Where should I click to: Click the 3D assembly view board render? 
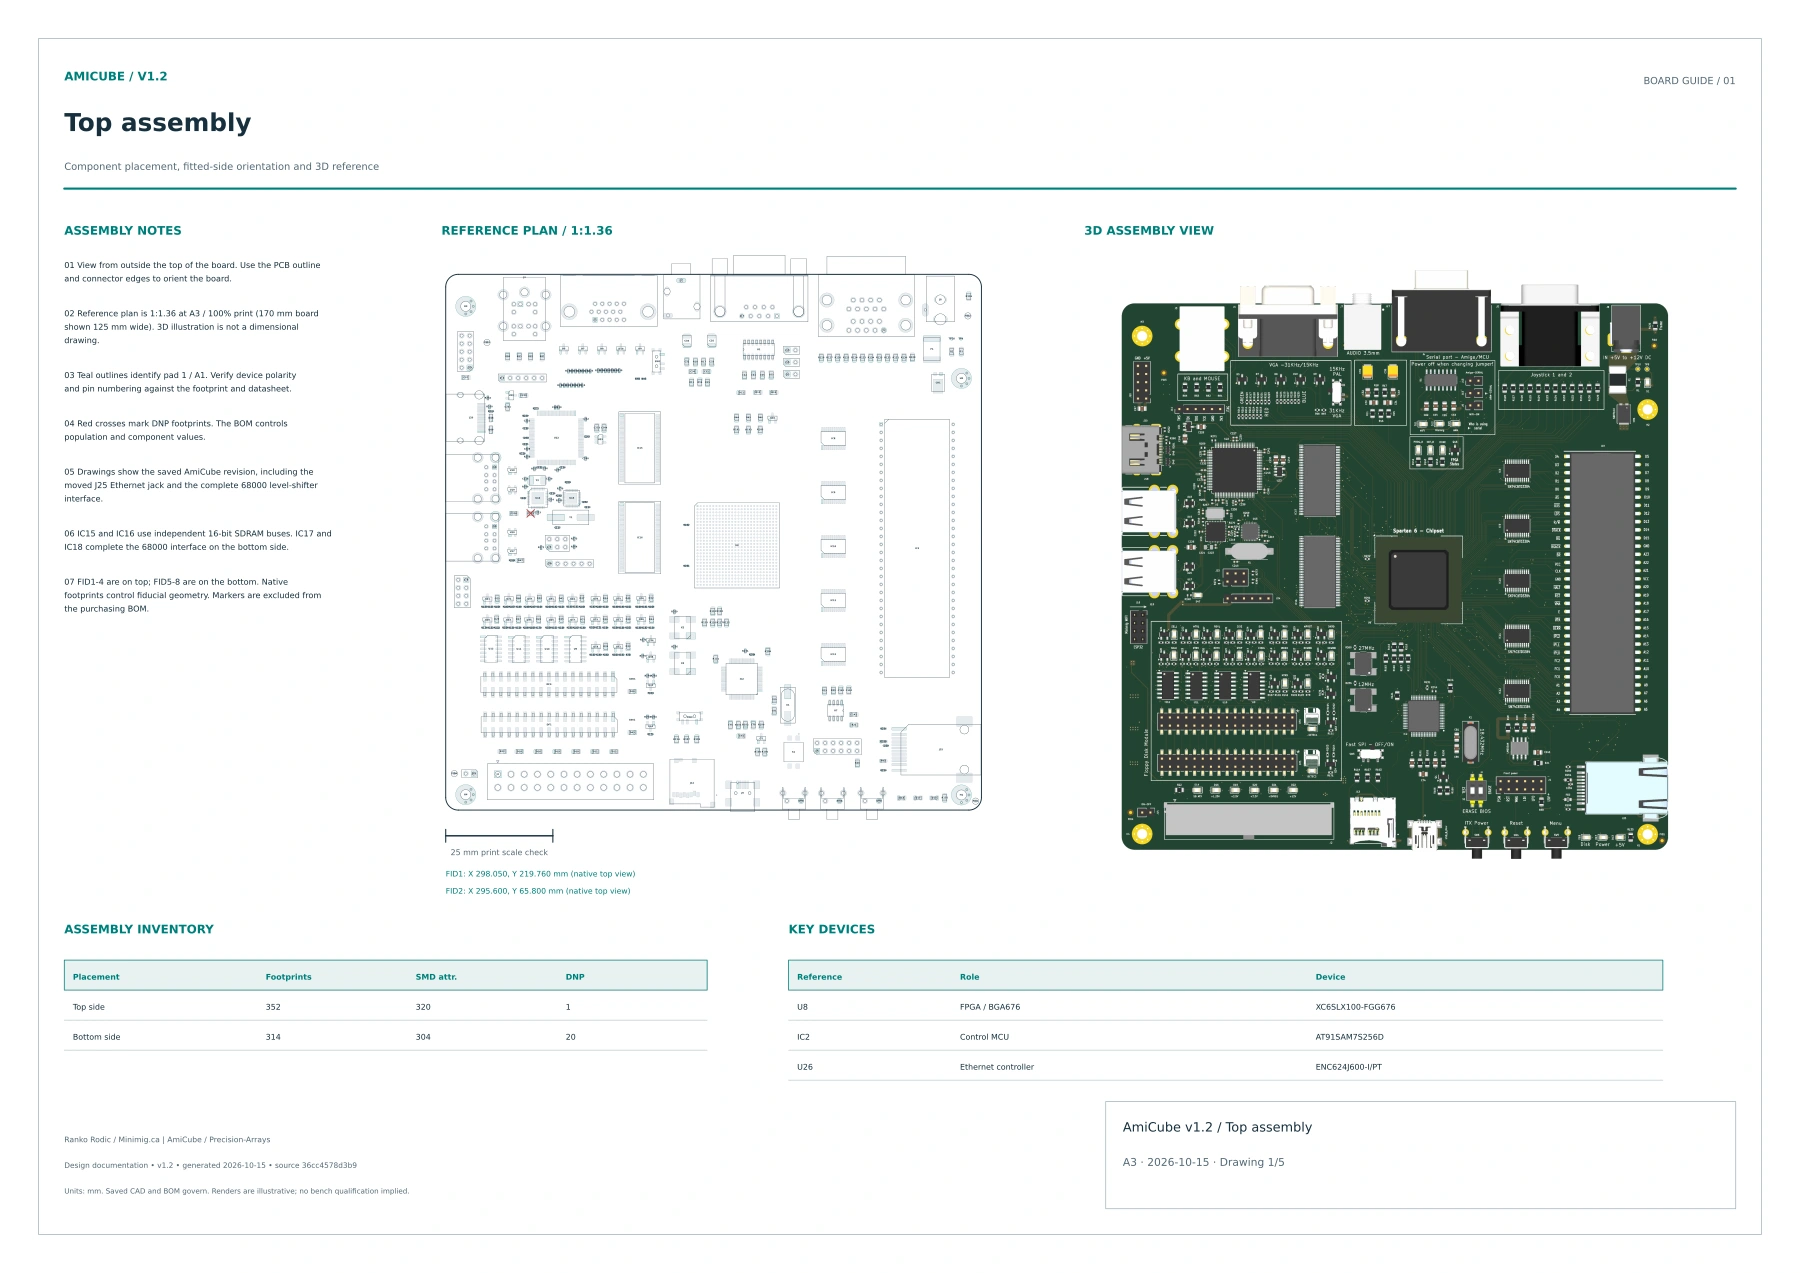(x=1395, y=565)
